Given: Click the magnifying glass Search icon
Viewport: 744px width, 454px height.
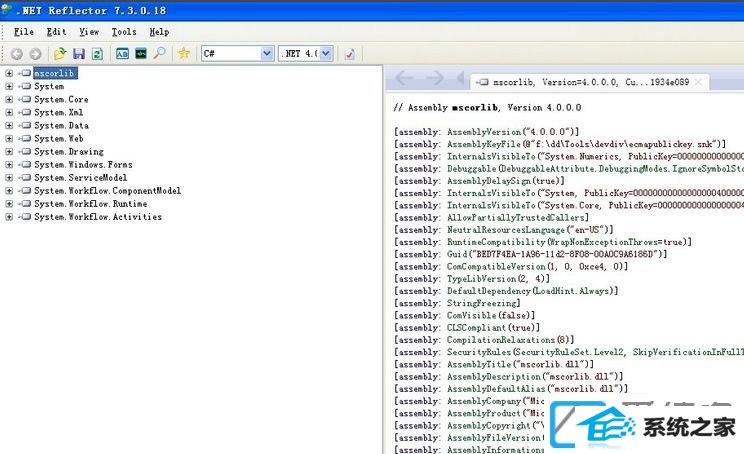Looking at the screenshot, I should click(159, 53).
